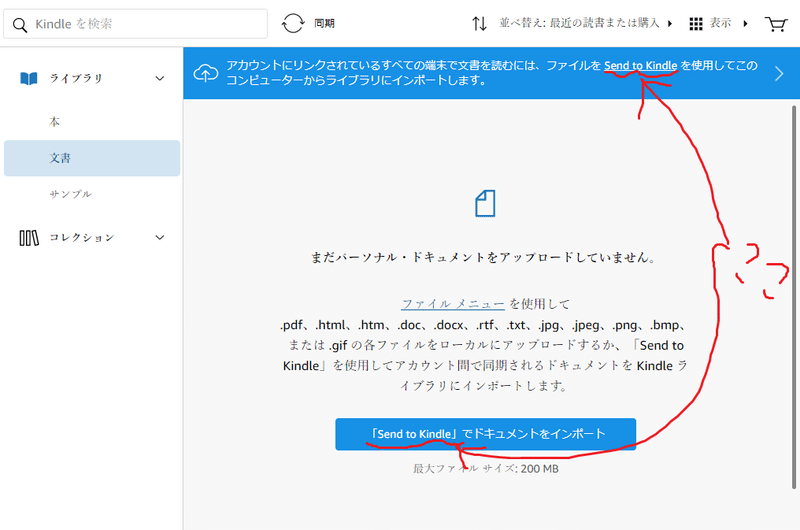Collapse the ライブラリ section chevron
This screenshot has height=530, width=800.
[160, 78]
